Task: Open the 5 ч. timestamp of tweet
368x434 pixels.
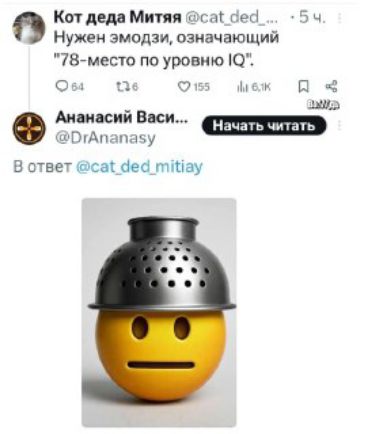Action: pos(311,17)
